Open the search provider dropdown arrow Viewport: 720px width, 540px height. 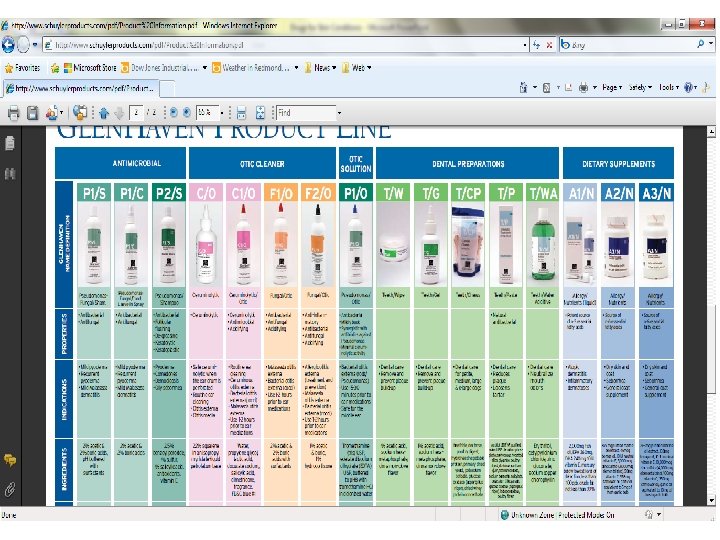[711, 44]
